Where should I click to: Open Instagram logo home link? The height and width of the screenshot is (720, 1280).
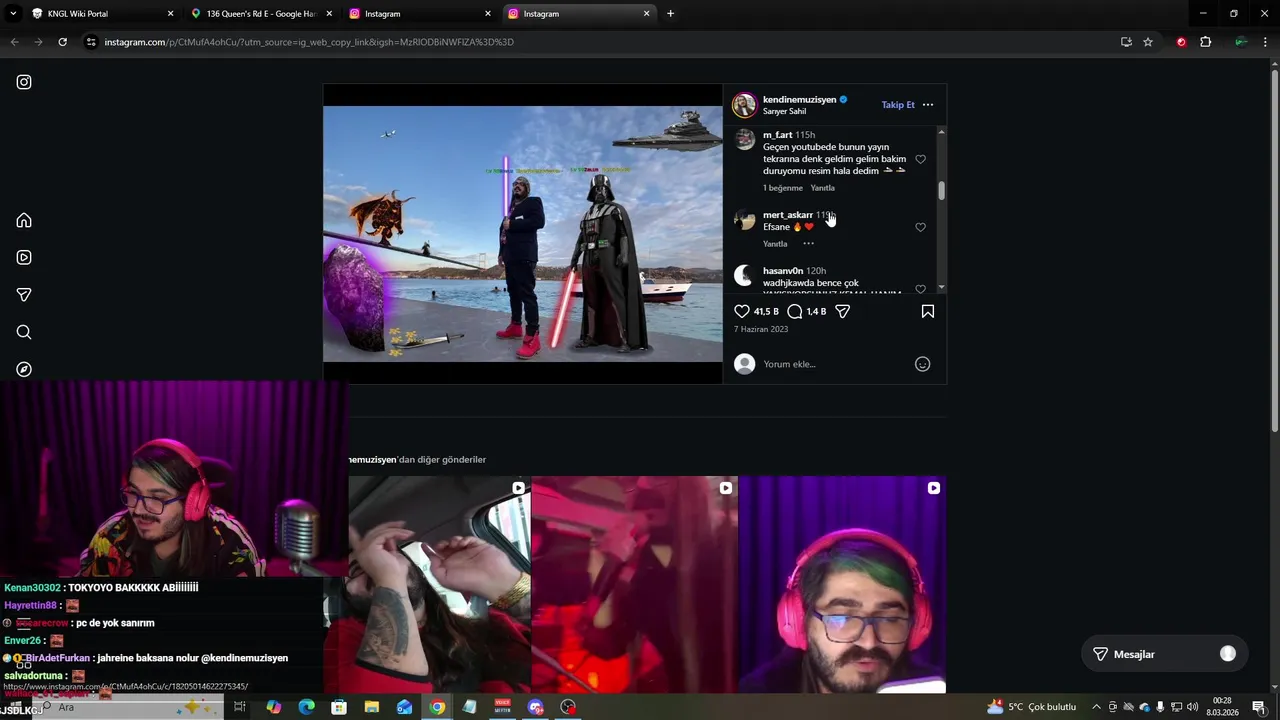pos(24,82)
